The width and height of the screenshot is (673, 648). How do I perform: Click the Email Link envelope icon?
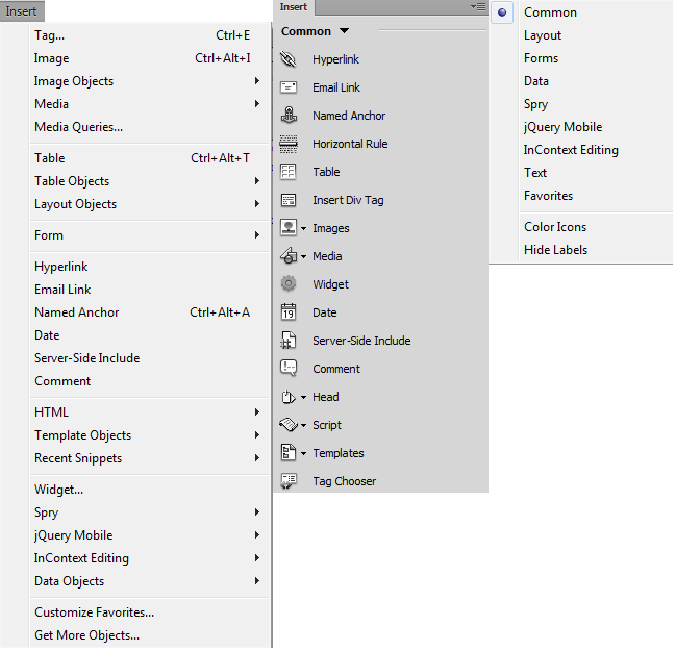pyautogui.click(x=289, y=88)
